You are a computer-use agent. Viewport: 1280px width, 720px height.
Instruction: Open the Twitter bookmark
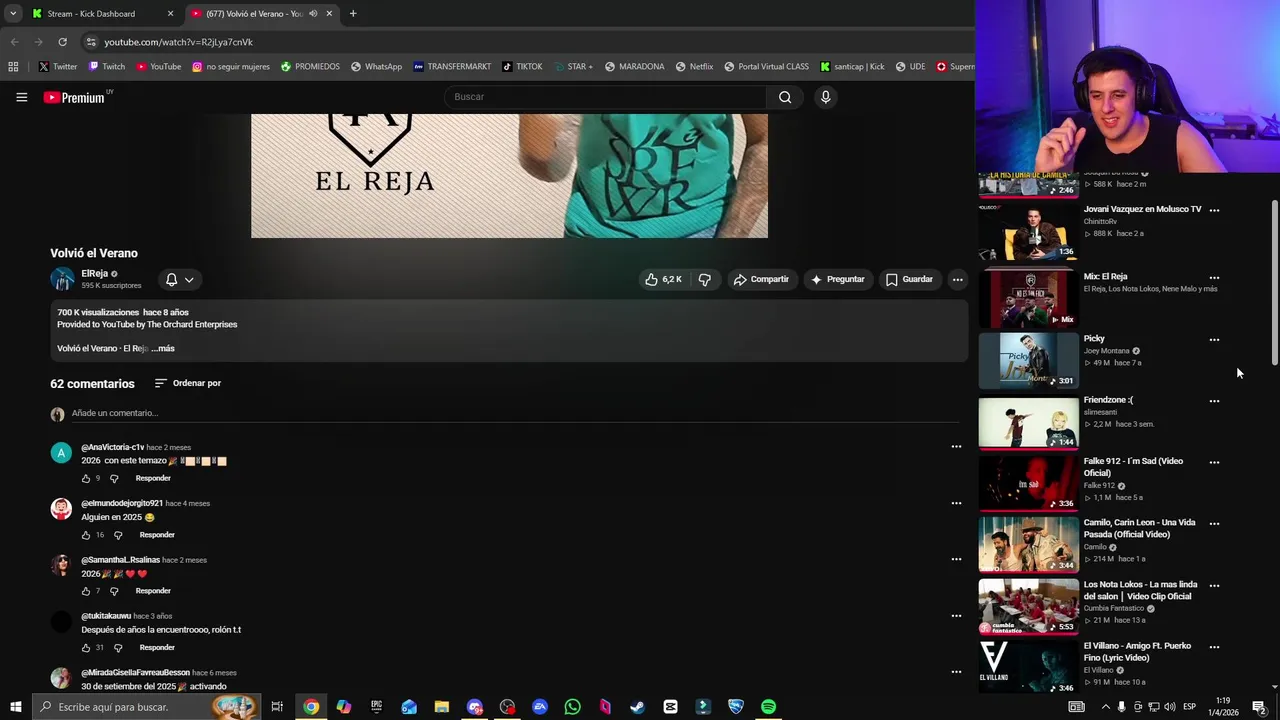58,67
